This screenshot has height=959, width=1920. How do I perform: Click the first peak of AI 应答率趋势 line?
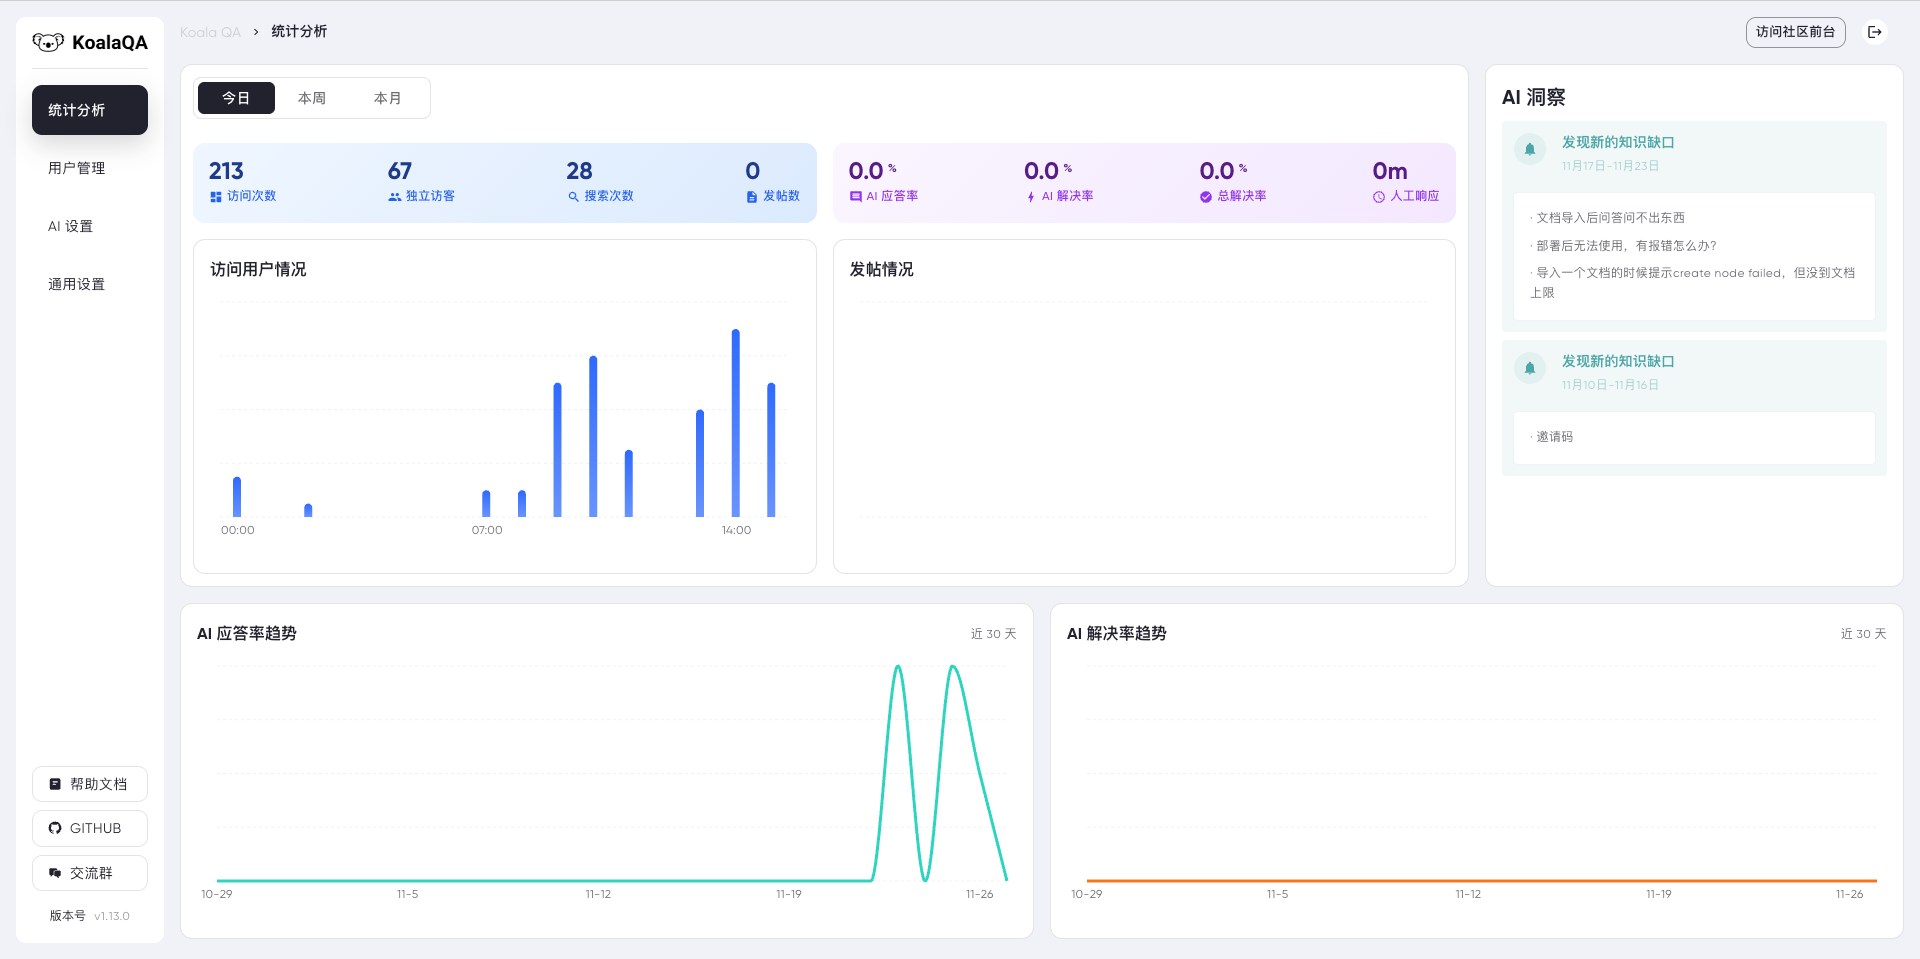pos(898,668)
